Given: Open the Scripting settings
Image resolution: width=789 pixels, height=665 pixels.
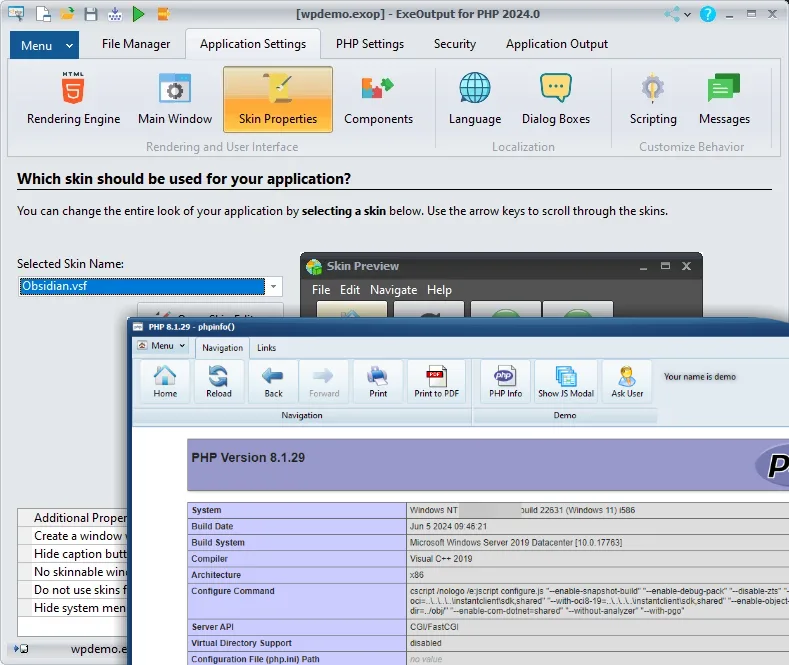Looking at the screenshot, I should coord(653,99).
